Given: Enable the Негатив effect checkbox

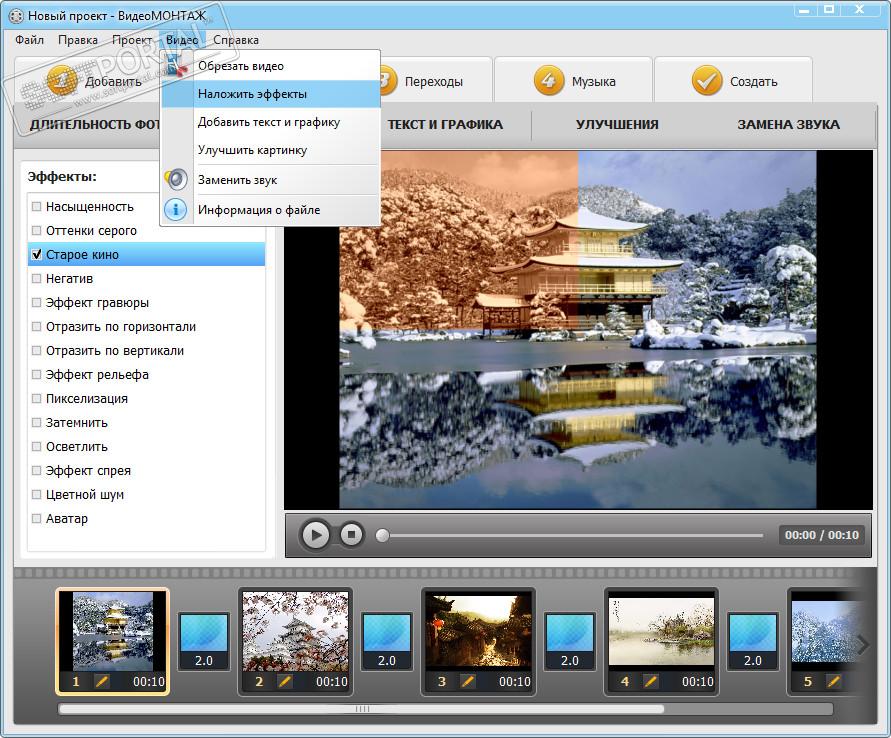Looking at the screenshot, I should click(x=37, y=279).
